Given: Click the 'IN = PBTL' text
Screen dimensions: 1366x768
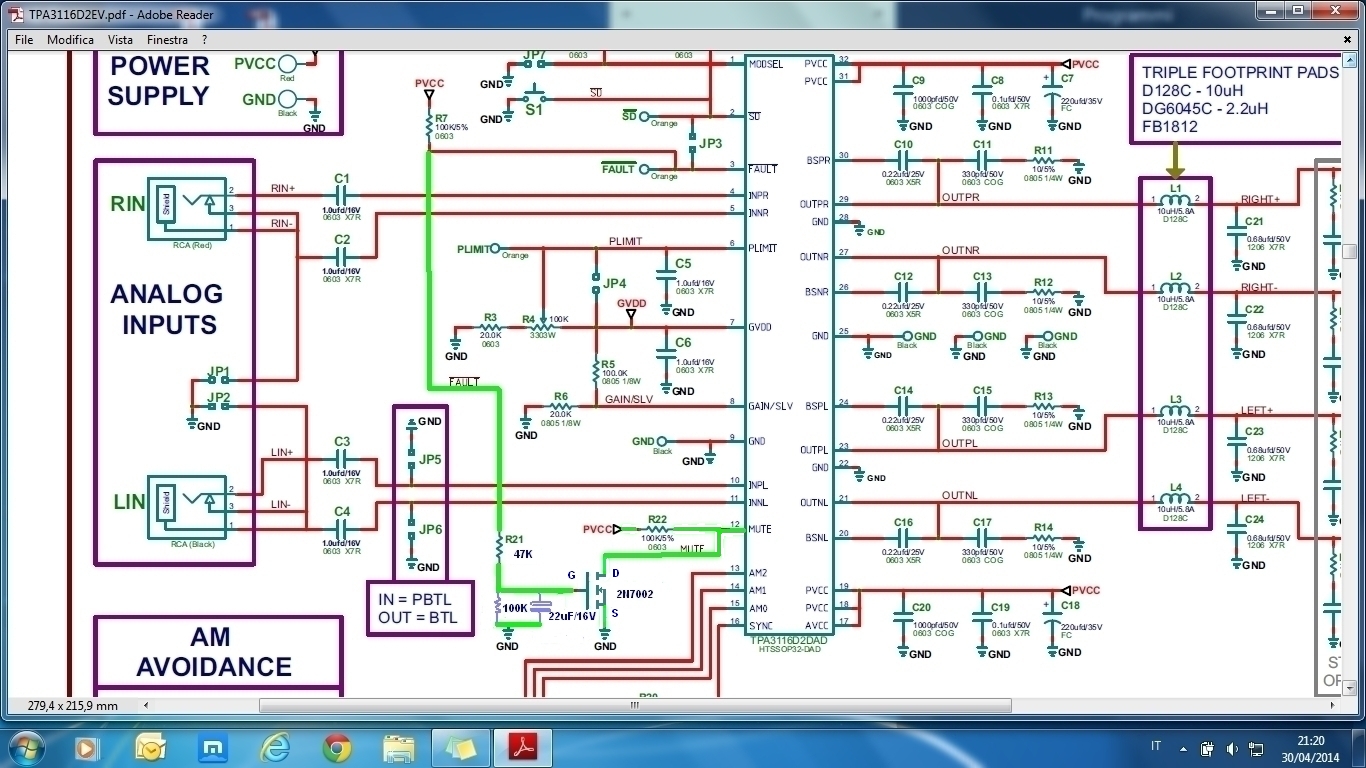Looking at the screenshot, I should pos(416,599).
